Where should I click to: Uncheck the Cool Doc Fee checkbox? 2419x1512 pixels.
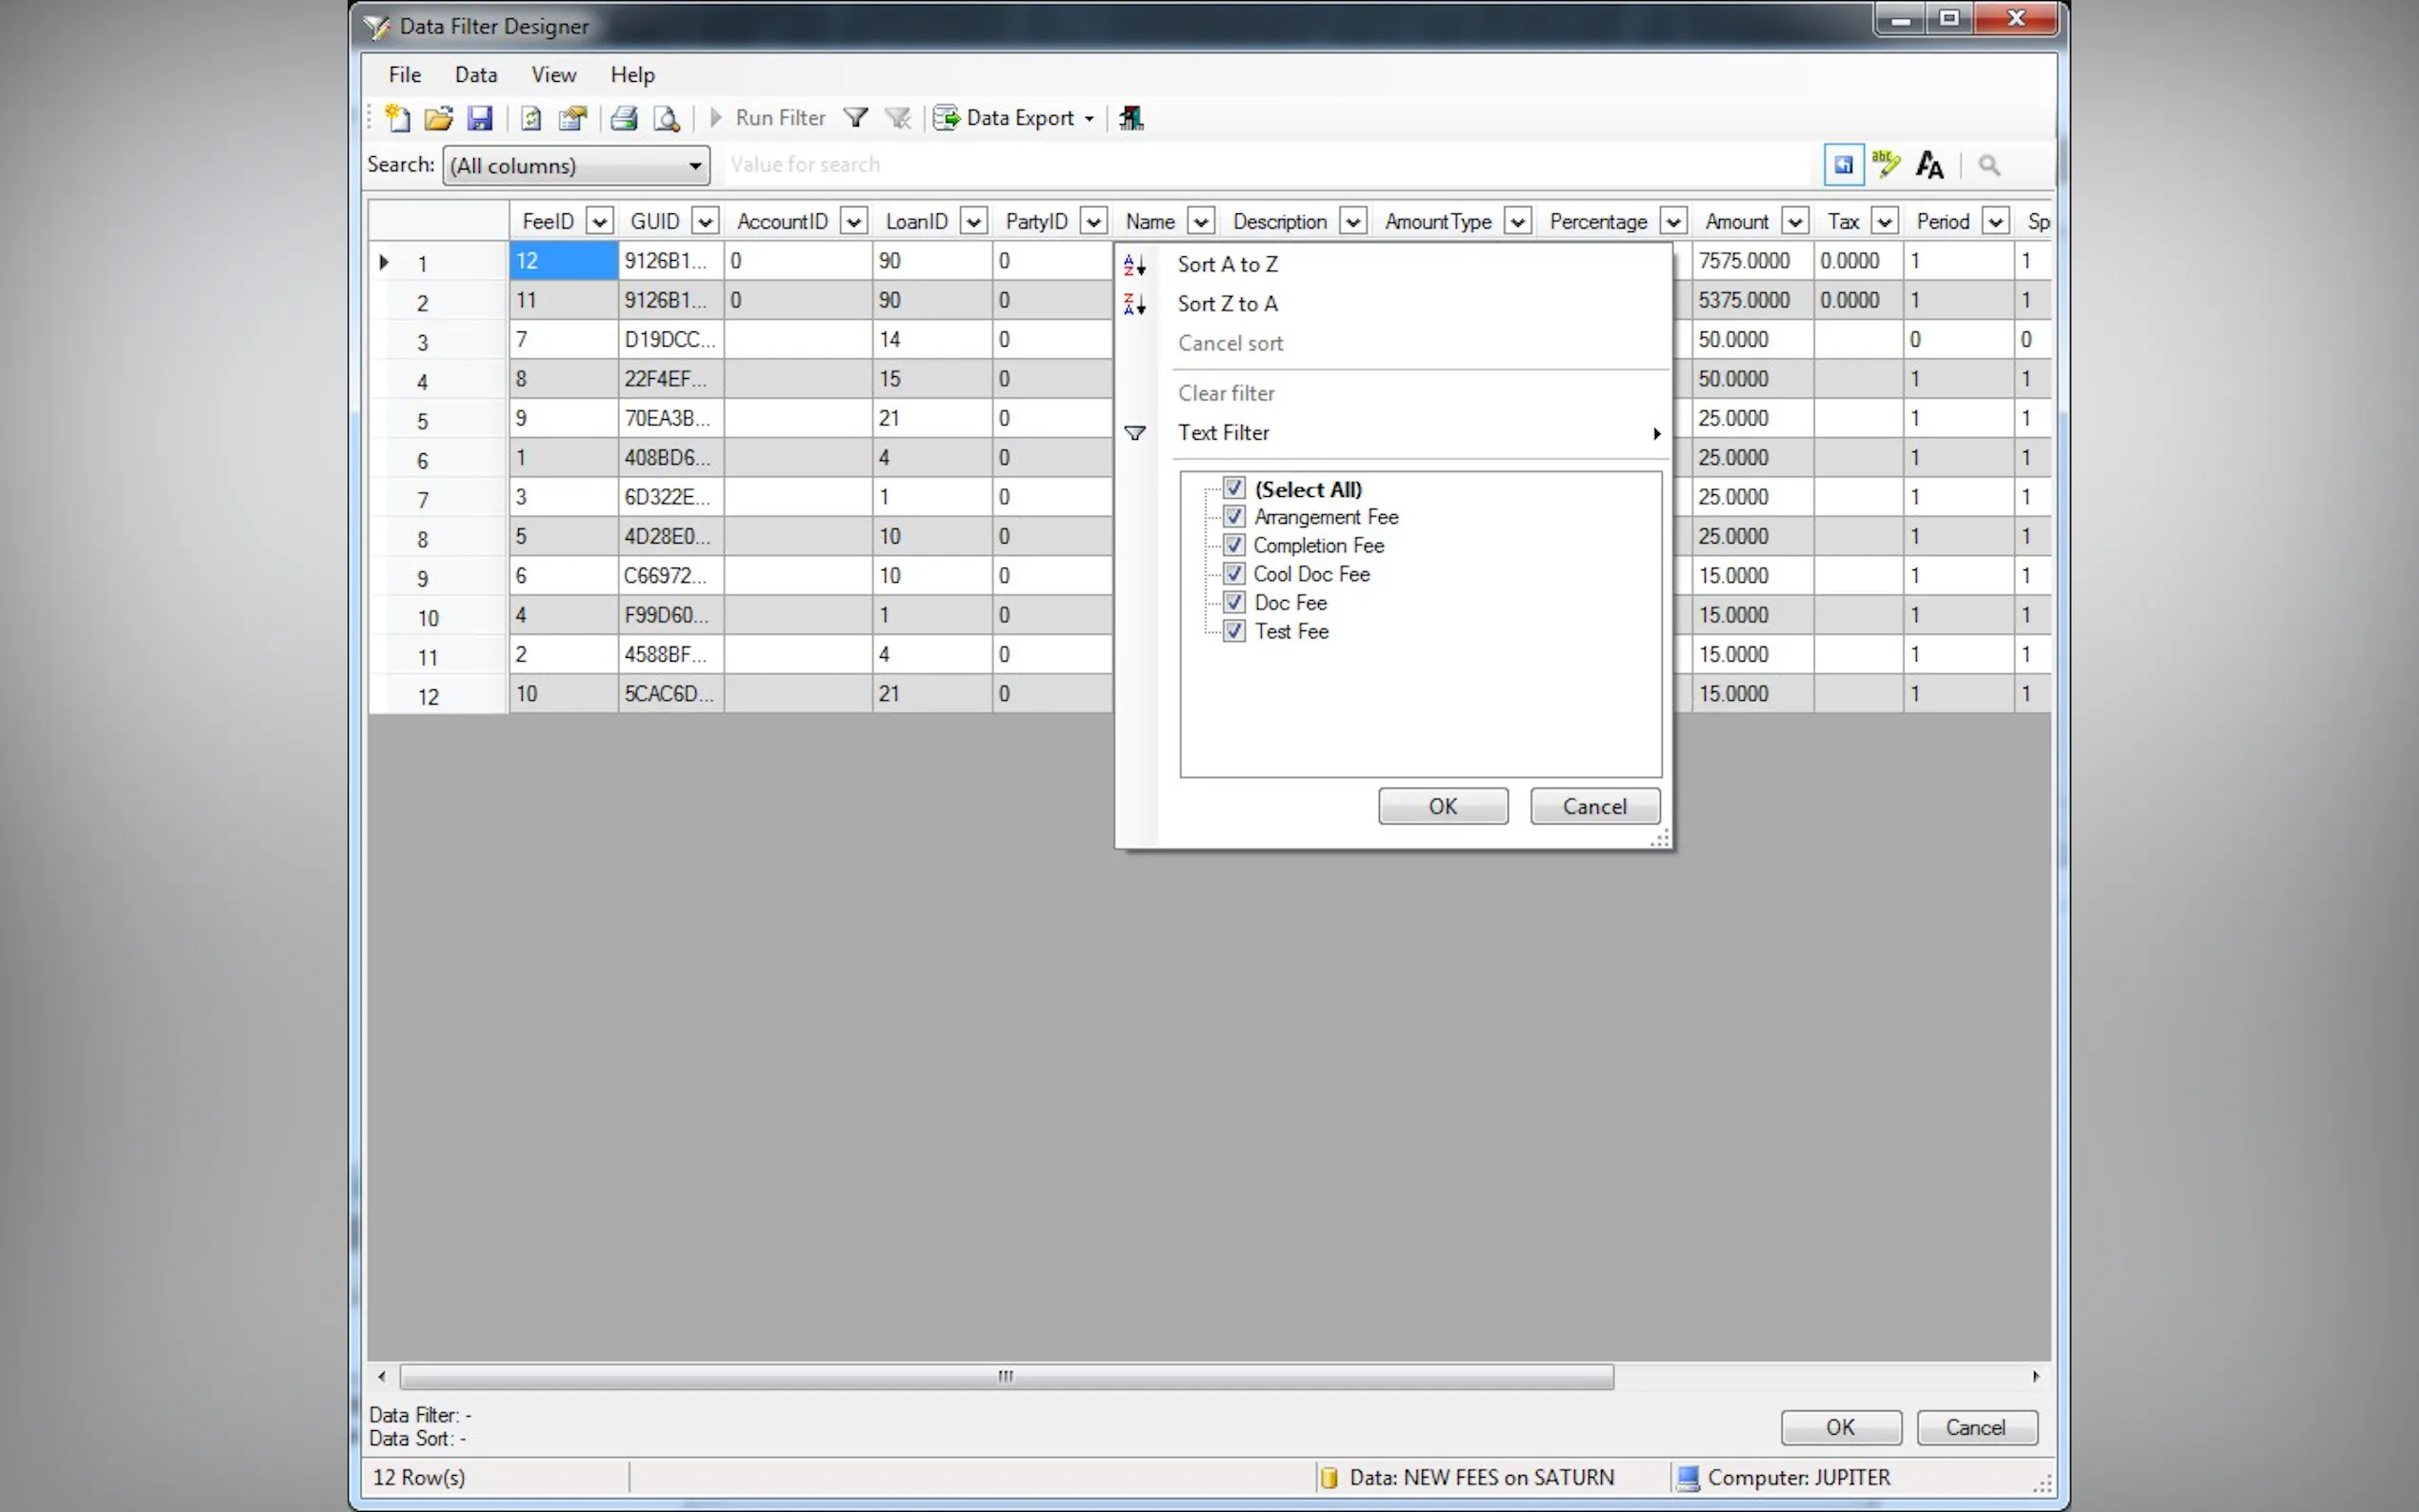[x=1234, y=574]
